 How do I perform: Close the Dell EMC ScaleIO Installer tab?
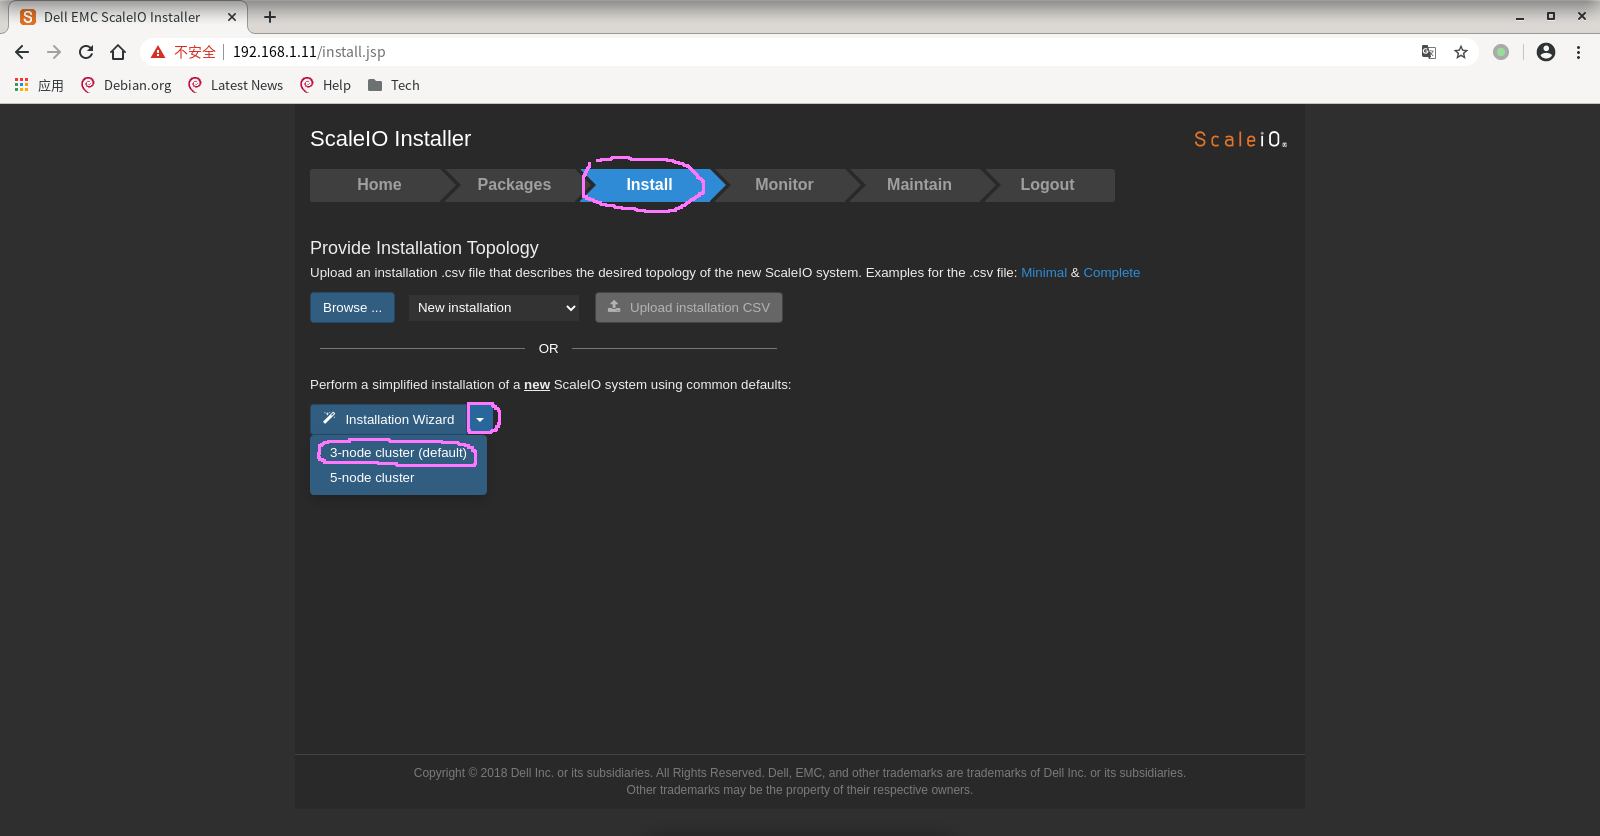pyautogui.click(x=232, y=17)
